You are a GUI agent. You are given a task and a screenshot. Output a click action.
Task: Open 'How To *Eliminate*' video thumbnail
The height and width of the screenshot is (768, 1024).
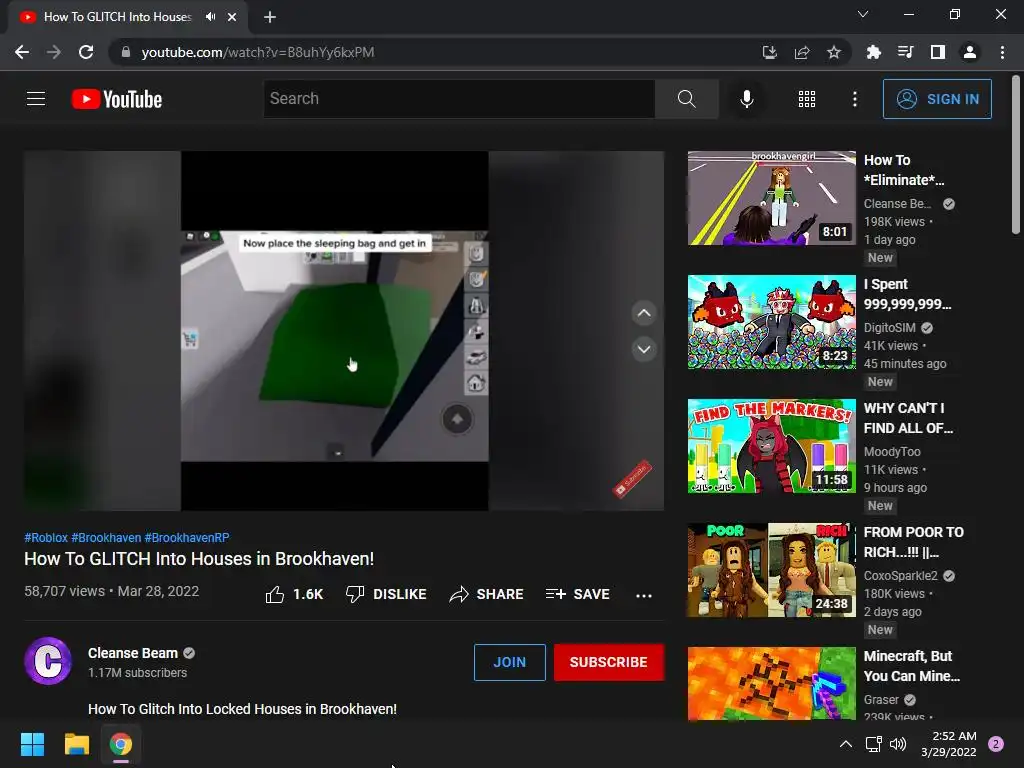tap(771, 198)
